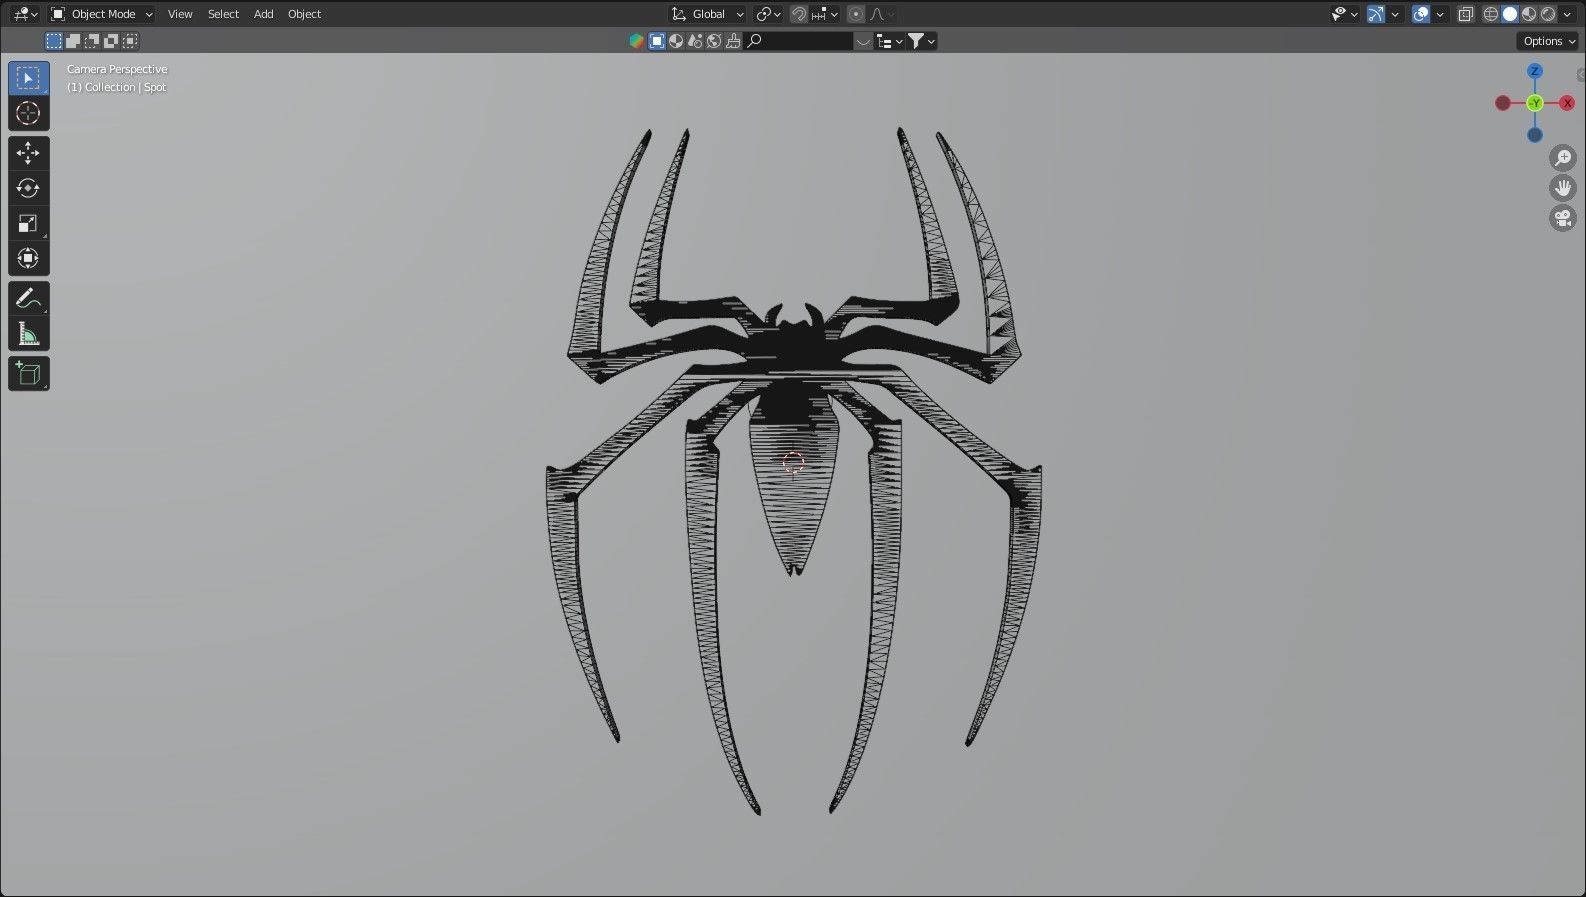Toggle proportional editing for objects

(x=856, y=14)
